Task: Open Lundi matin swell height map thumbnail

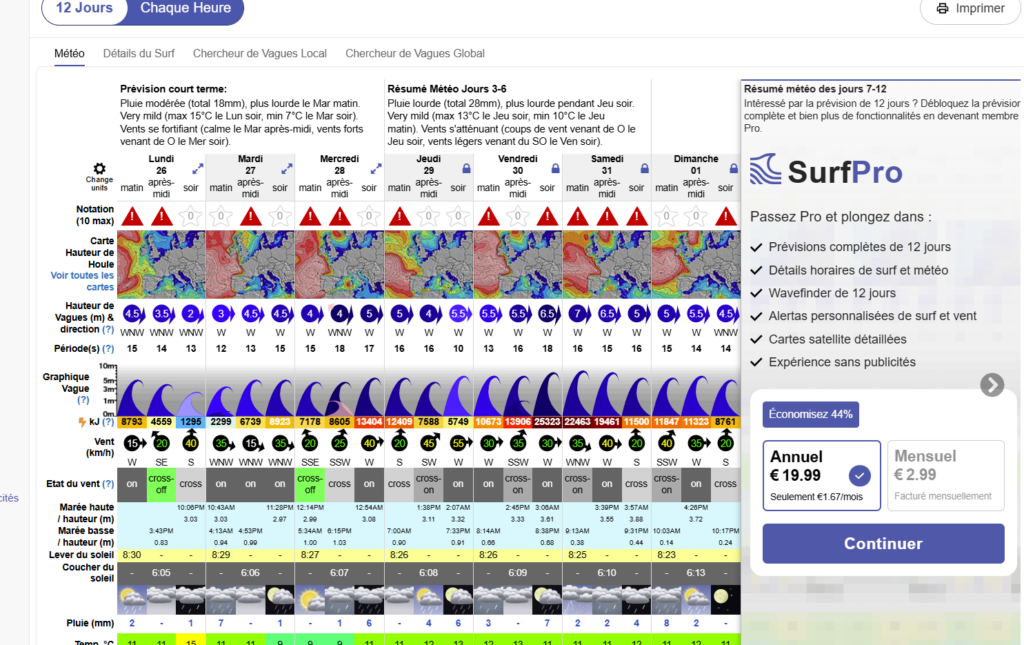Action: coord(132,264)
